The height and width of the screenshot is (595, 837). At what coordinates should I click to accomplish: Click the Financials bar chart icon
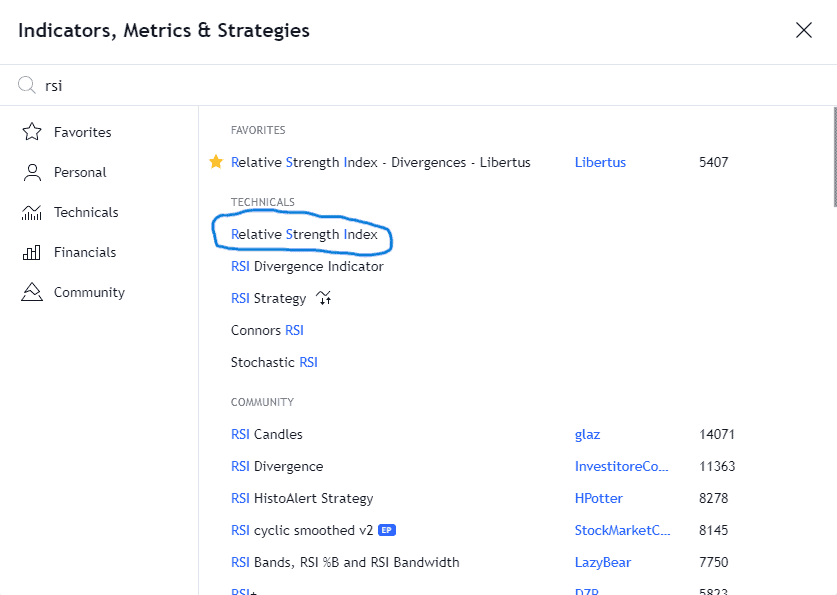click(31, 252)
